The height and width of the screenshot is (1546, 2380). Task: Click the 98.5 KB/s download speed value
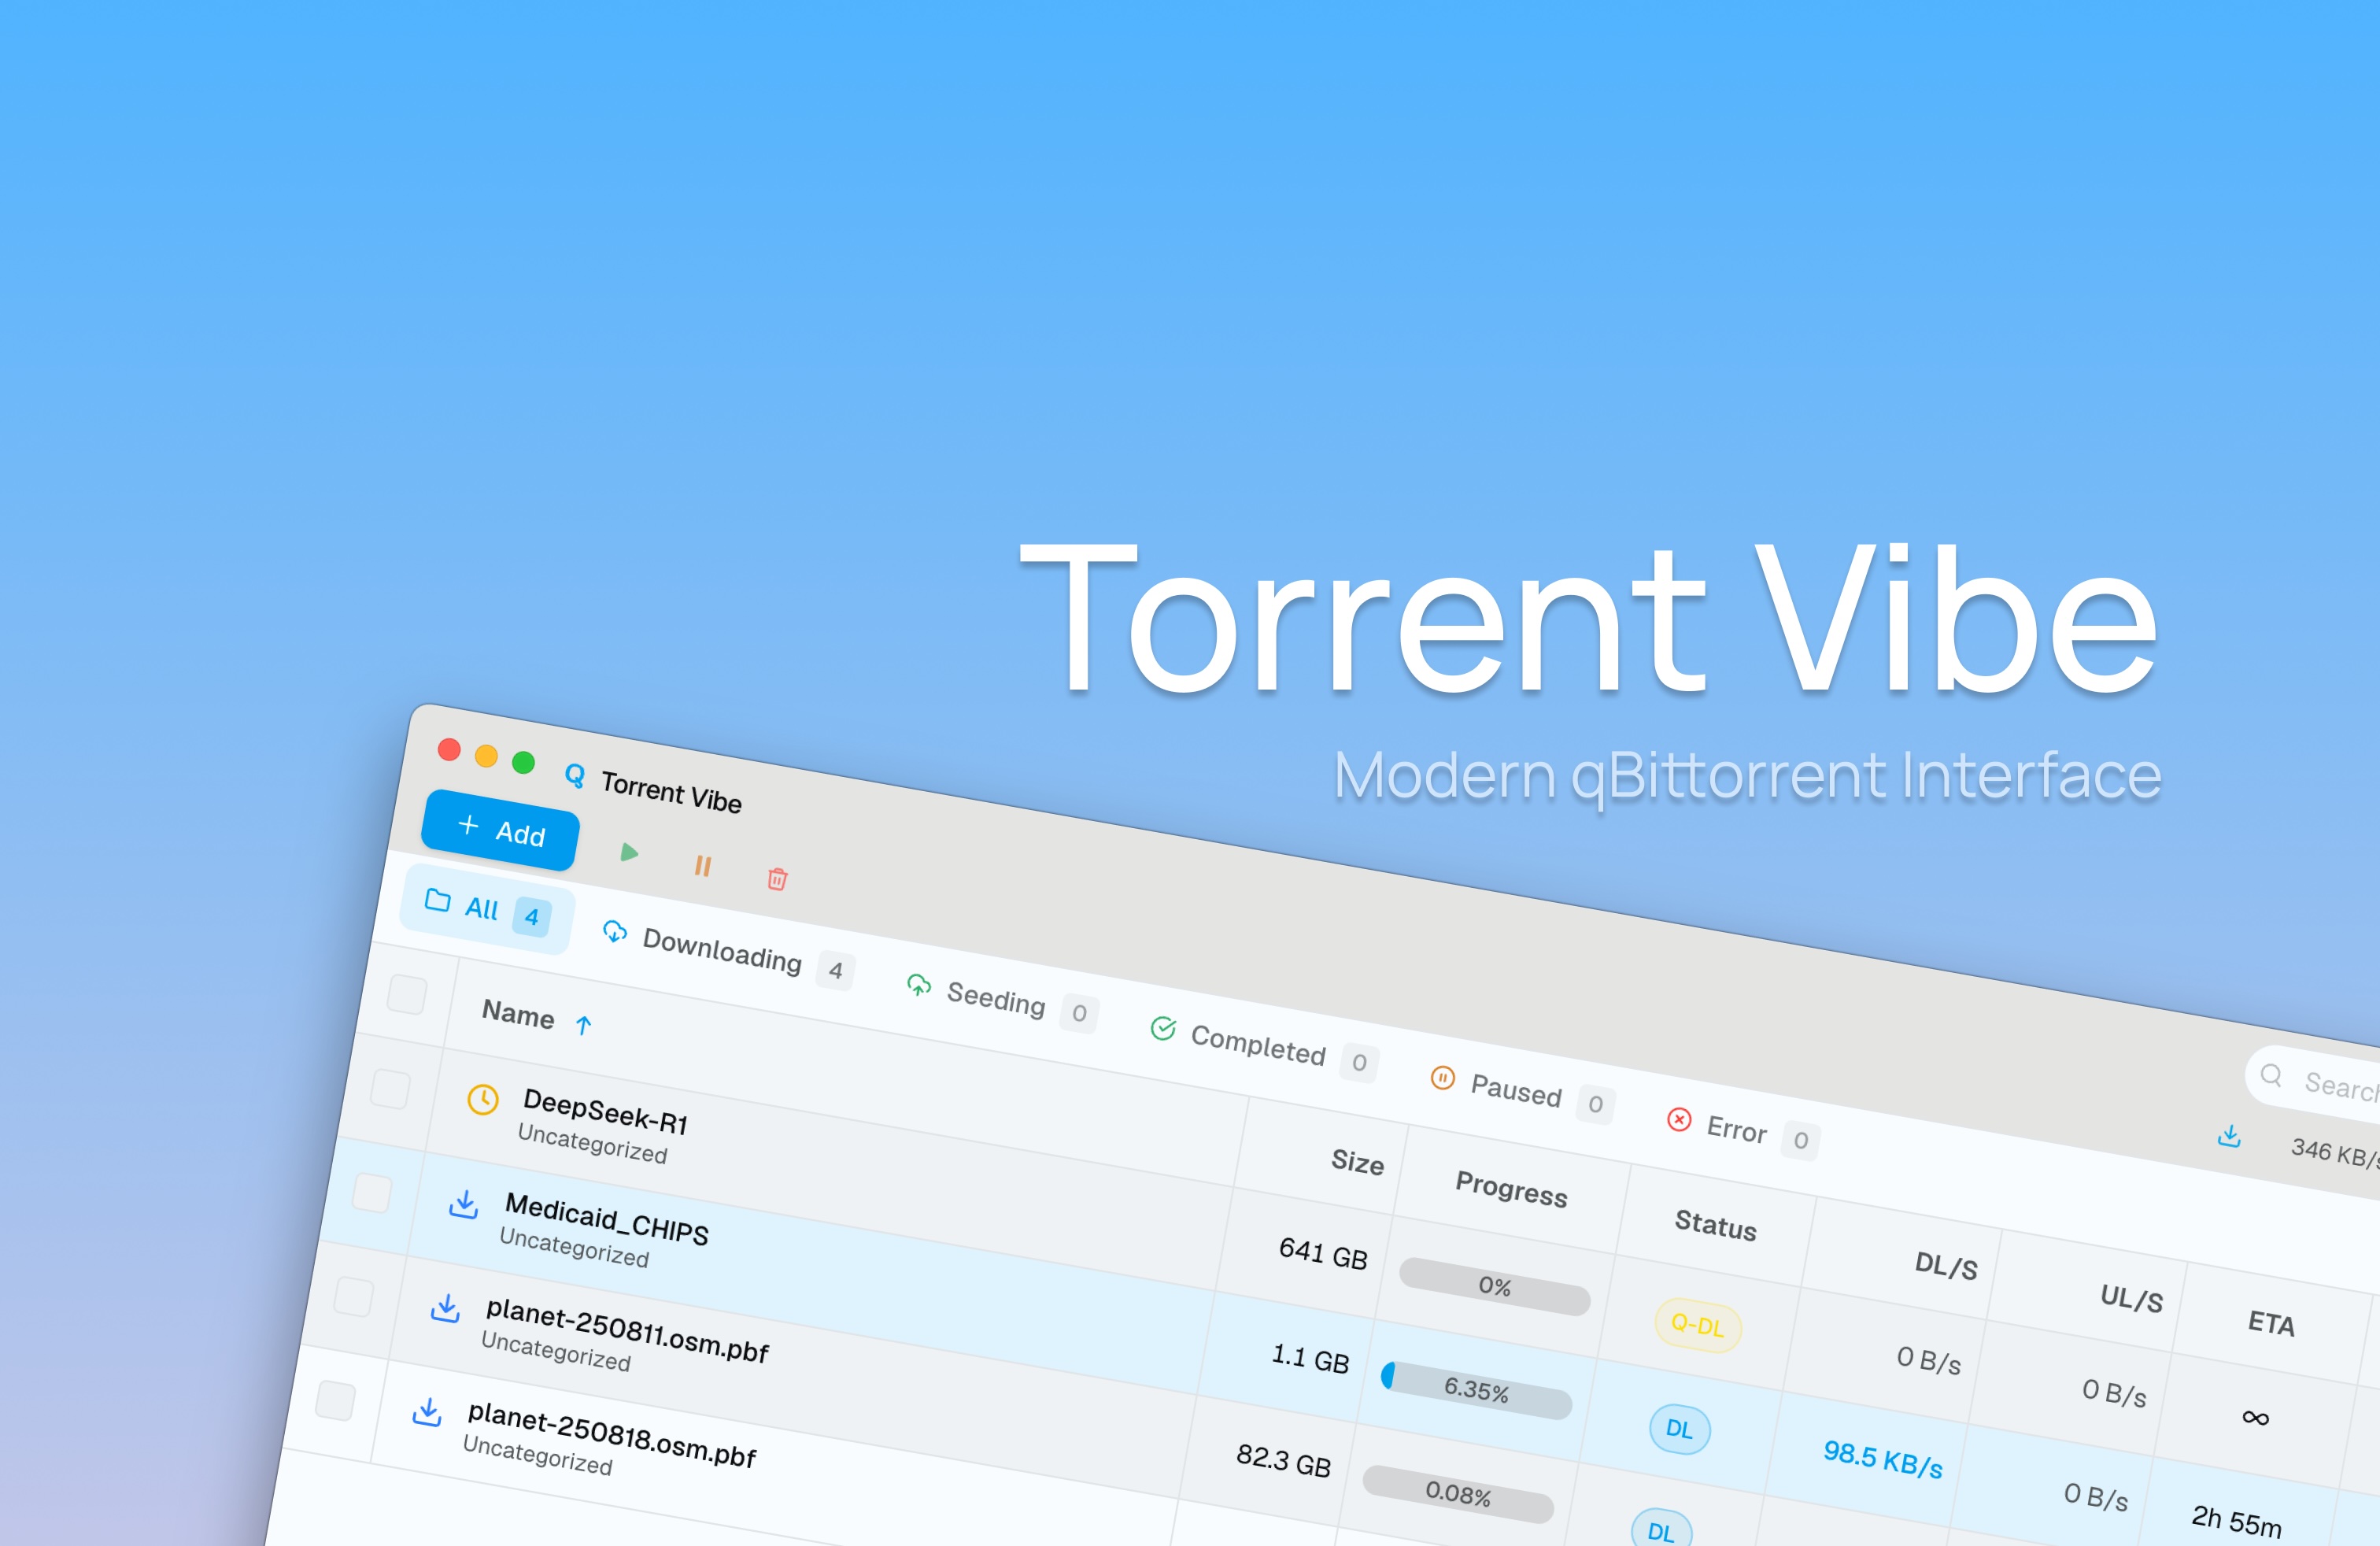[x=1883, y=1460]
